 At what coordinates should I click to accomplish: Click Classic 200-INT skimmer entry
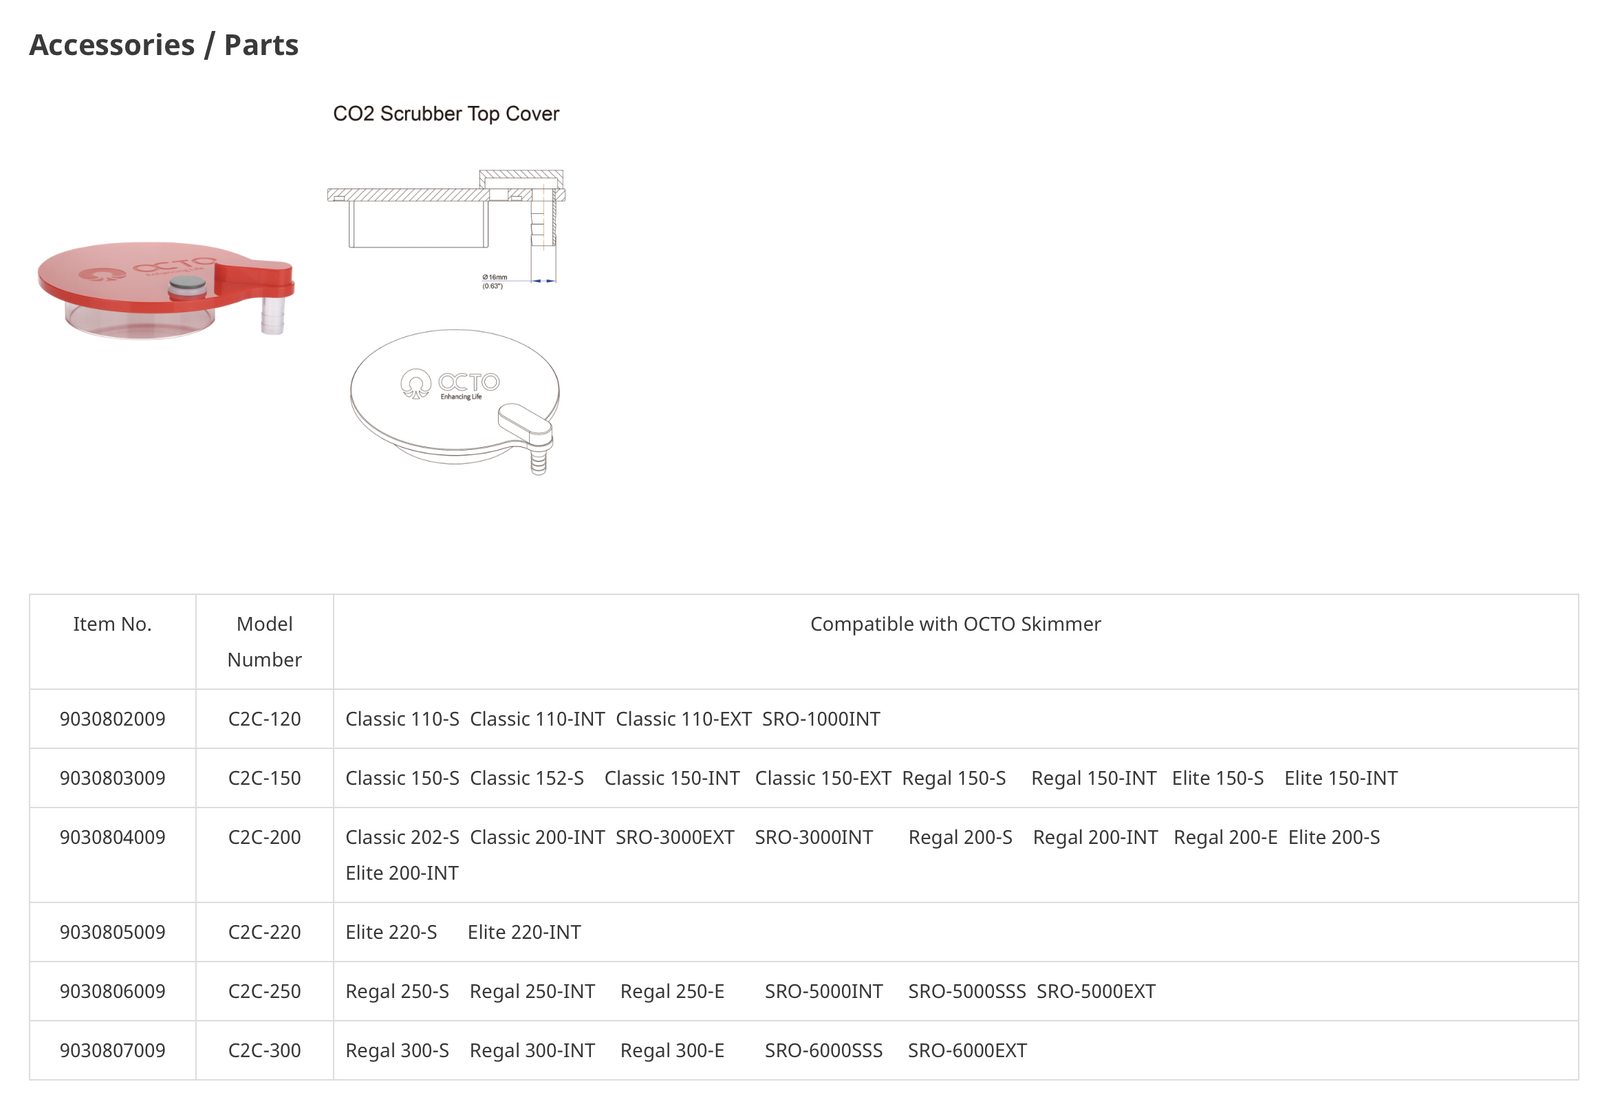click(537, 837)
